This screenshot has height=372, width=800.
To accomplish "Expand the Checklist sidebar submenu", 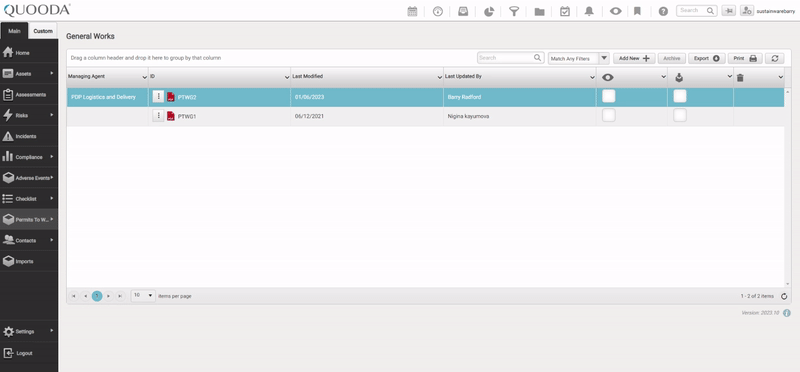I will [52, 199].
